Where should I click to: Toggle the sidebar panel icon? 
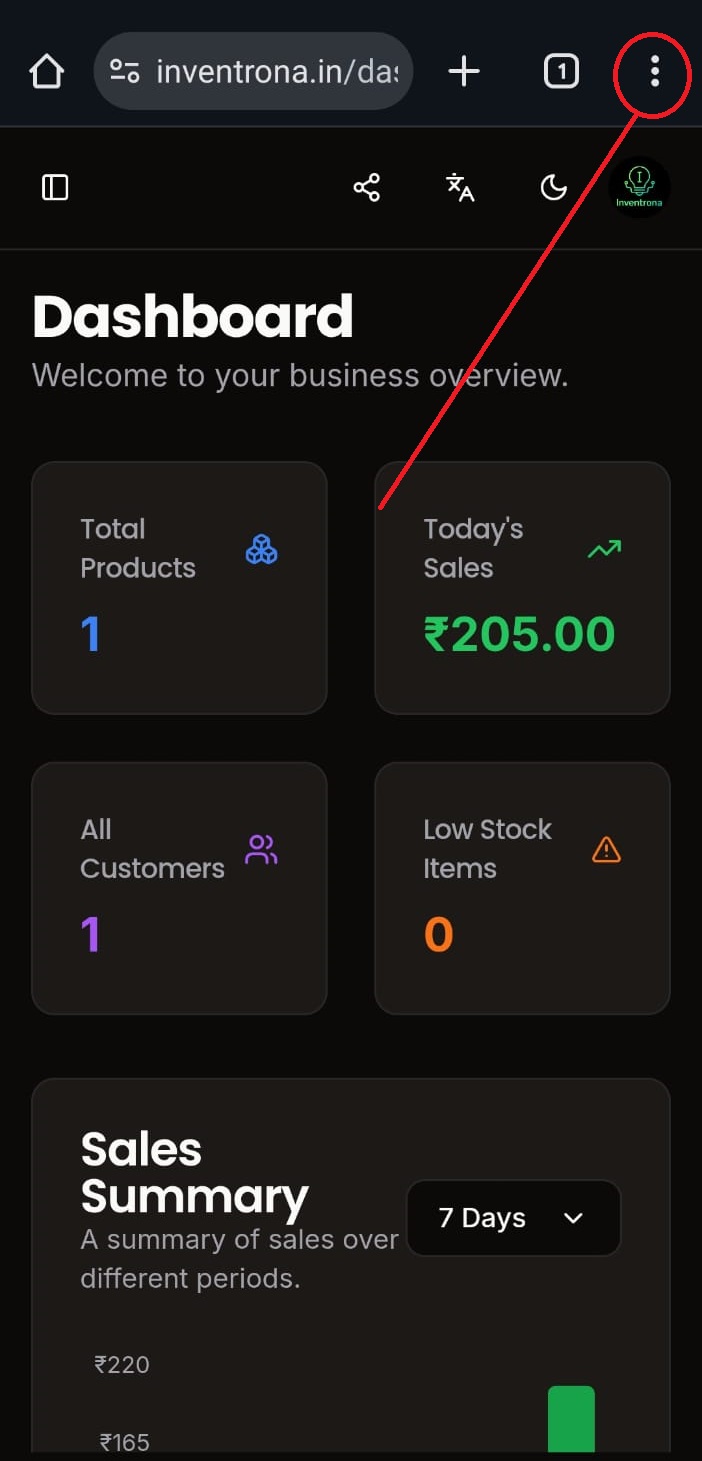[55, 187]
